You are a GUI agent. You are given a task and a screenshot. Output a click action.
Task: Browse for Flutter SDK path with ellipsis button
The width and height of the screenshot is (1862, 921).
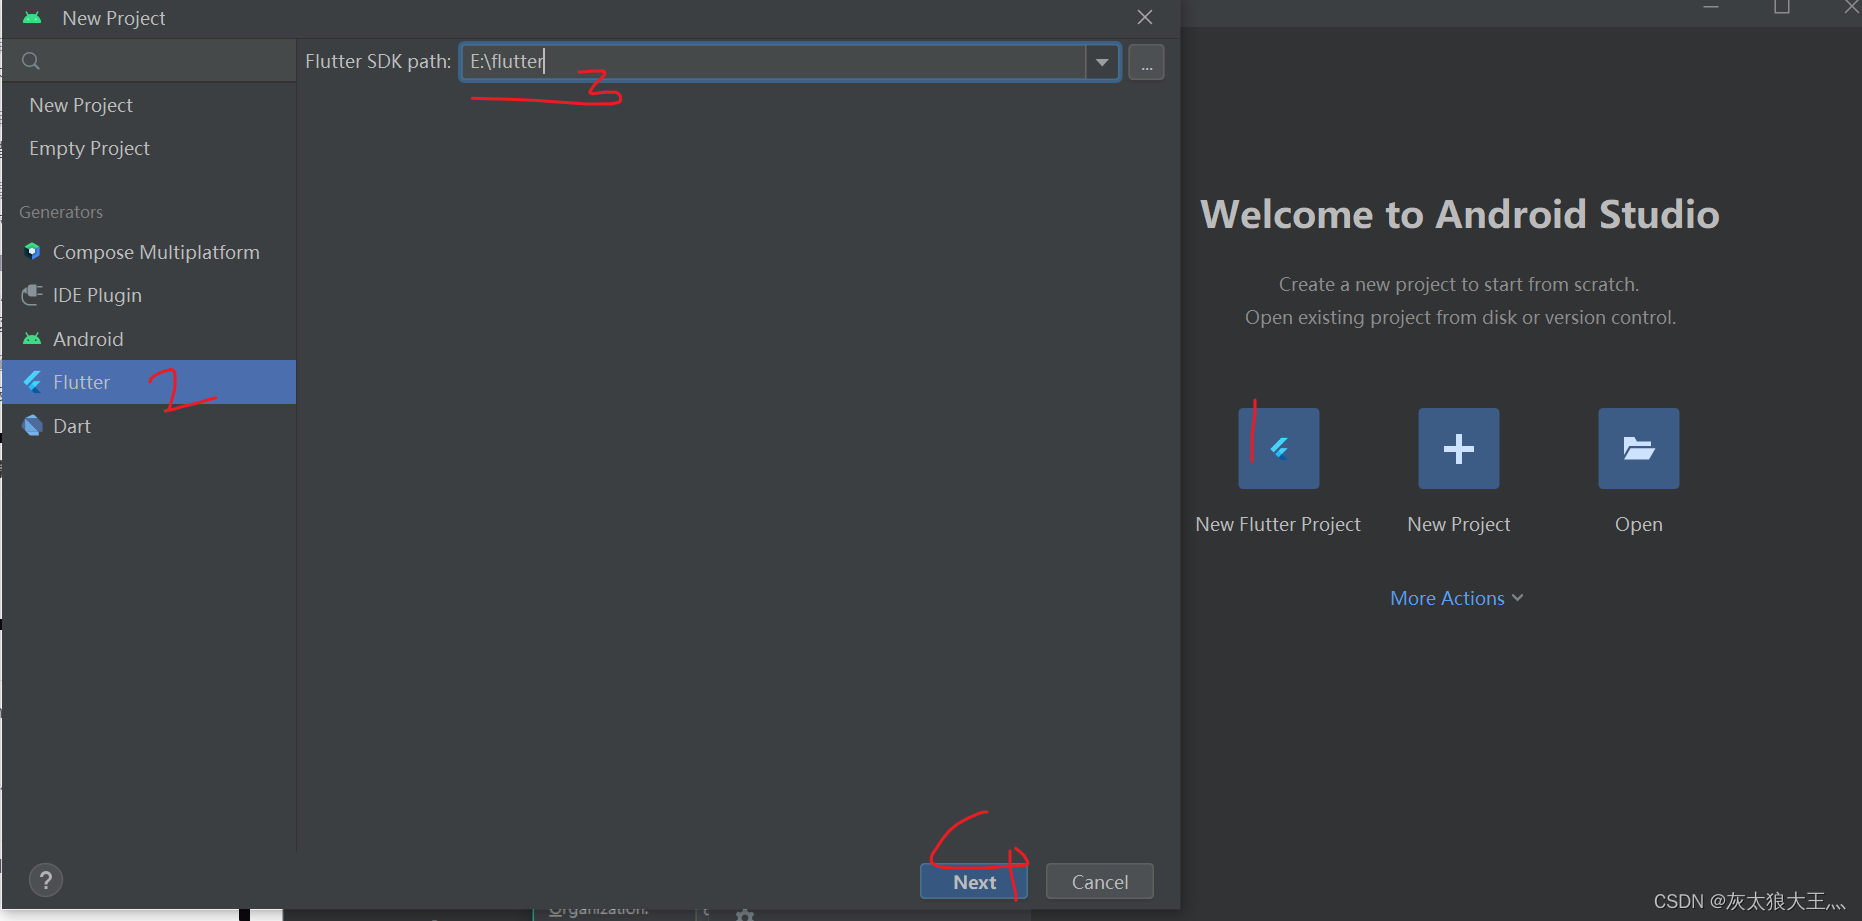[x=1146, y=62]
